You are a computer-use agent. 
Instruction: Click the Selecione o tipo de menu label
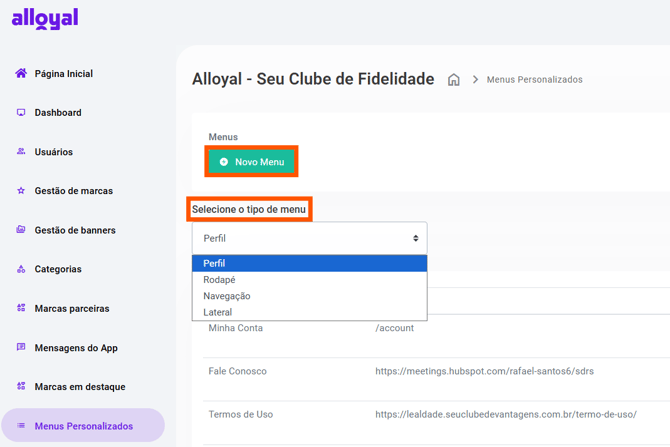pyautogui.click(x=249, y=209)
